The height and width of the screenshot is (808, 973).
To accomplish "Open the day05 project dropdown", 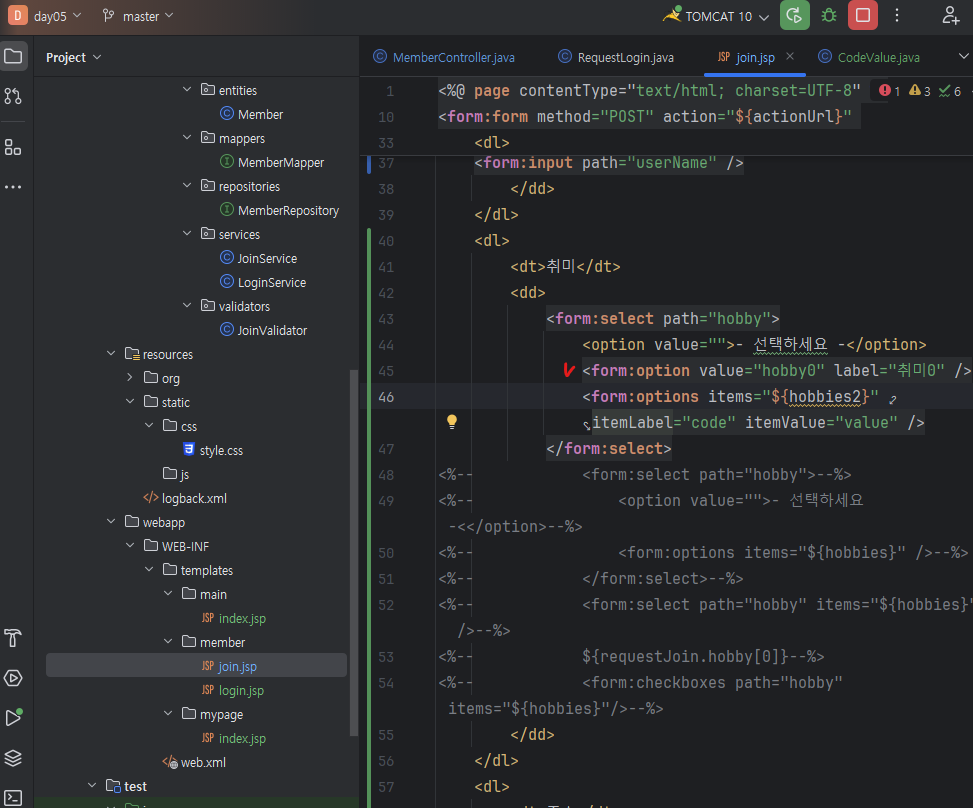I will point(57,16).
